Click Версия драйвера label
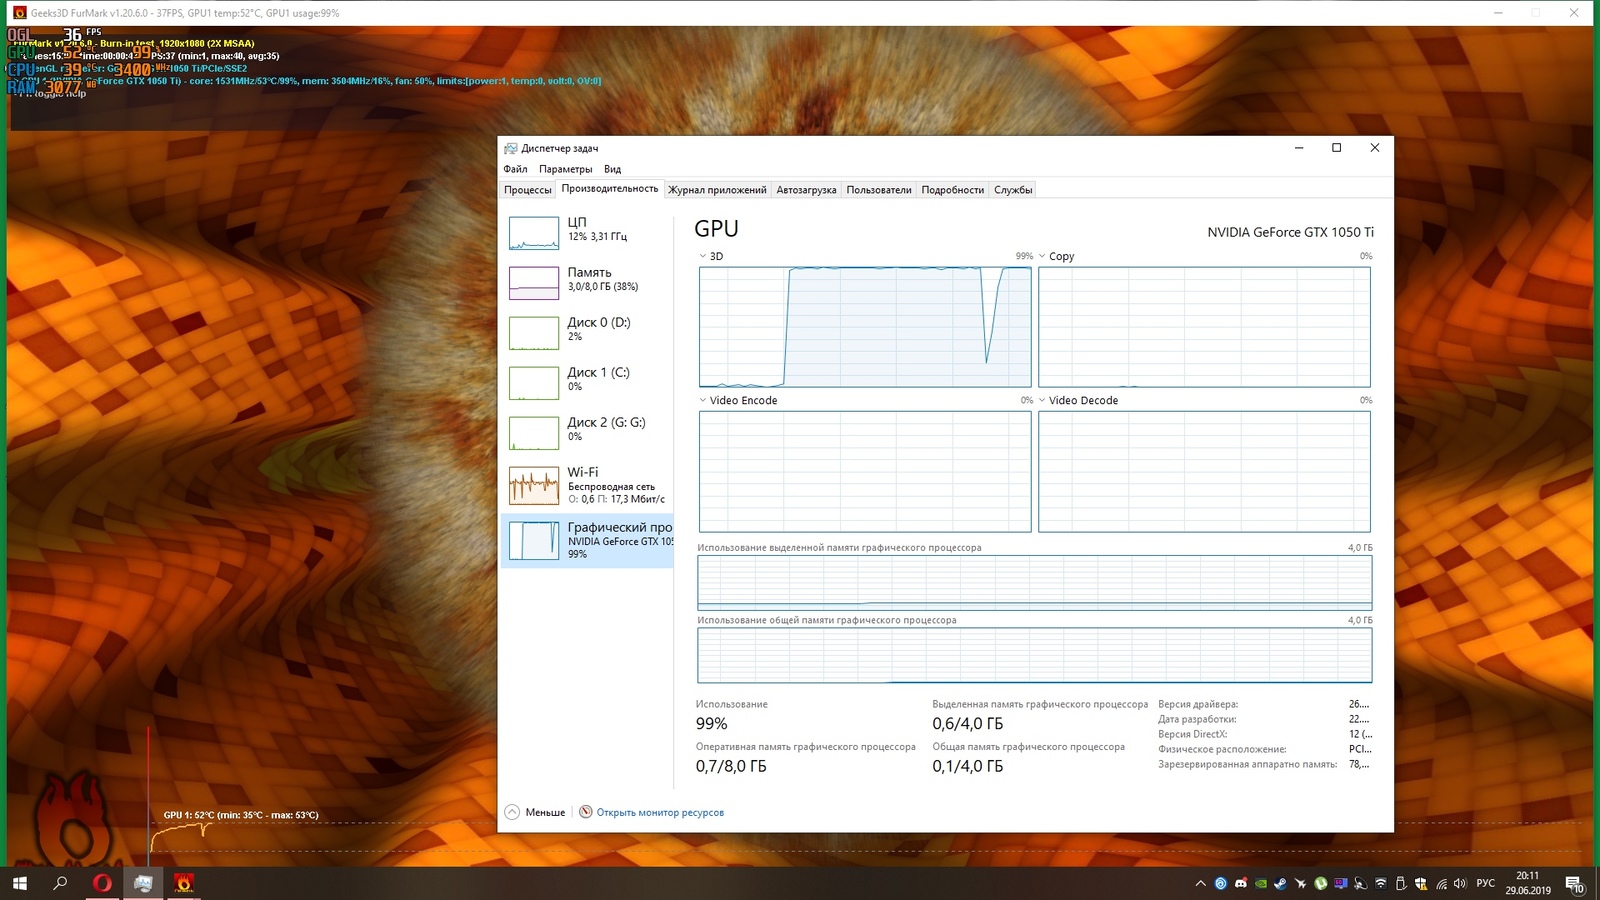The height and width of the screenshot is (900, 1600). point(1198,704)
